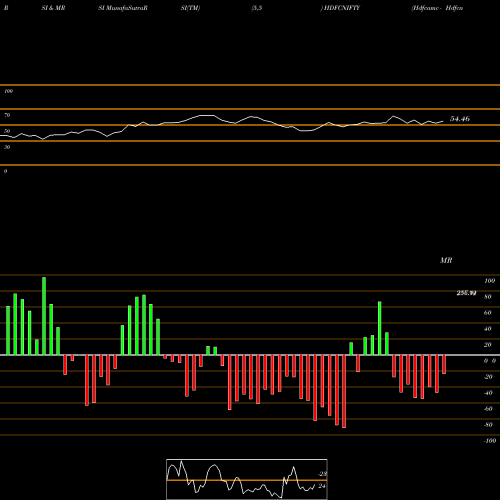The image size is (500, 500).
Task: Click the '40' label on MR axis
Action: 488,329
